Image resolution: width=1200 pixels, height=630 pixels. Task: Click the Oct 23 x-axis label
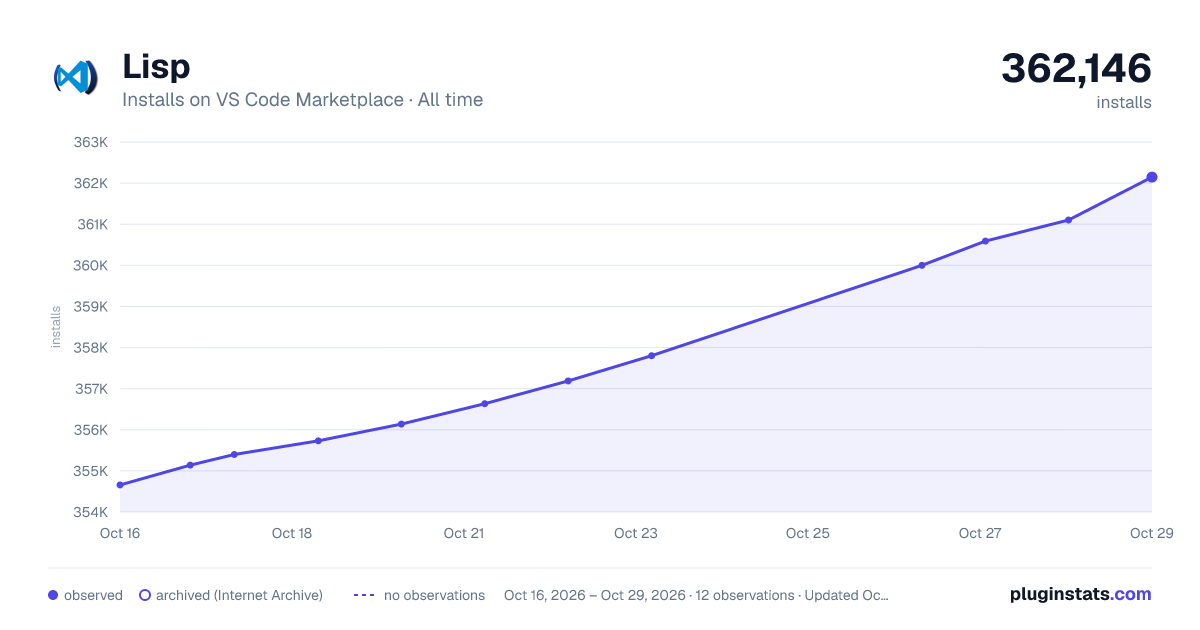(x=636, y=533)
